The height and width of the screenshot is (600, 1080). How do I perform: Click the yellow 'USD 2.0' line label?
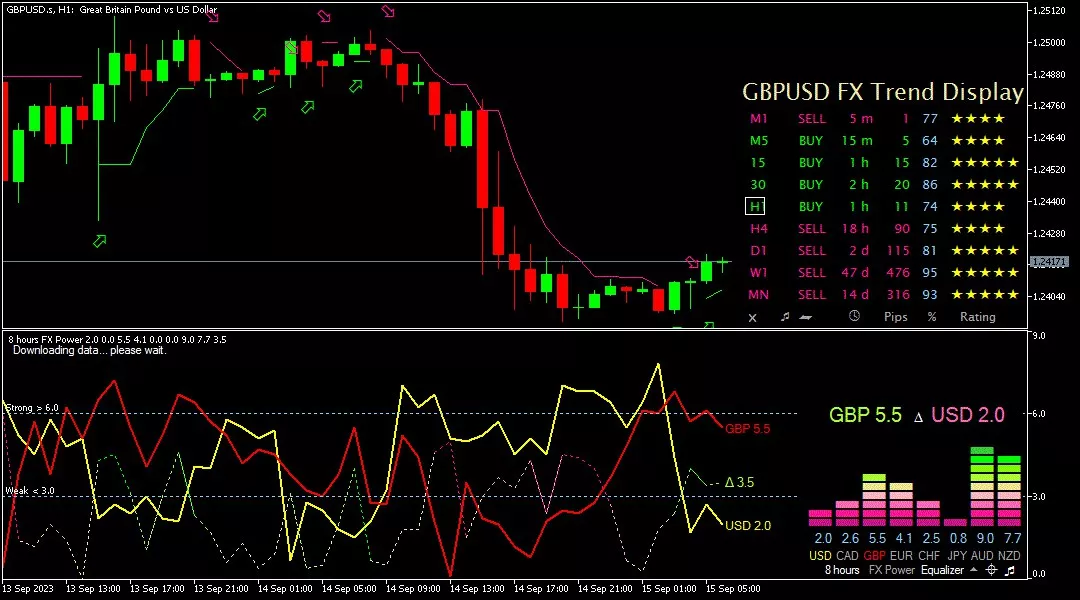[748, 526]
